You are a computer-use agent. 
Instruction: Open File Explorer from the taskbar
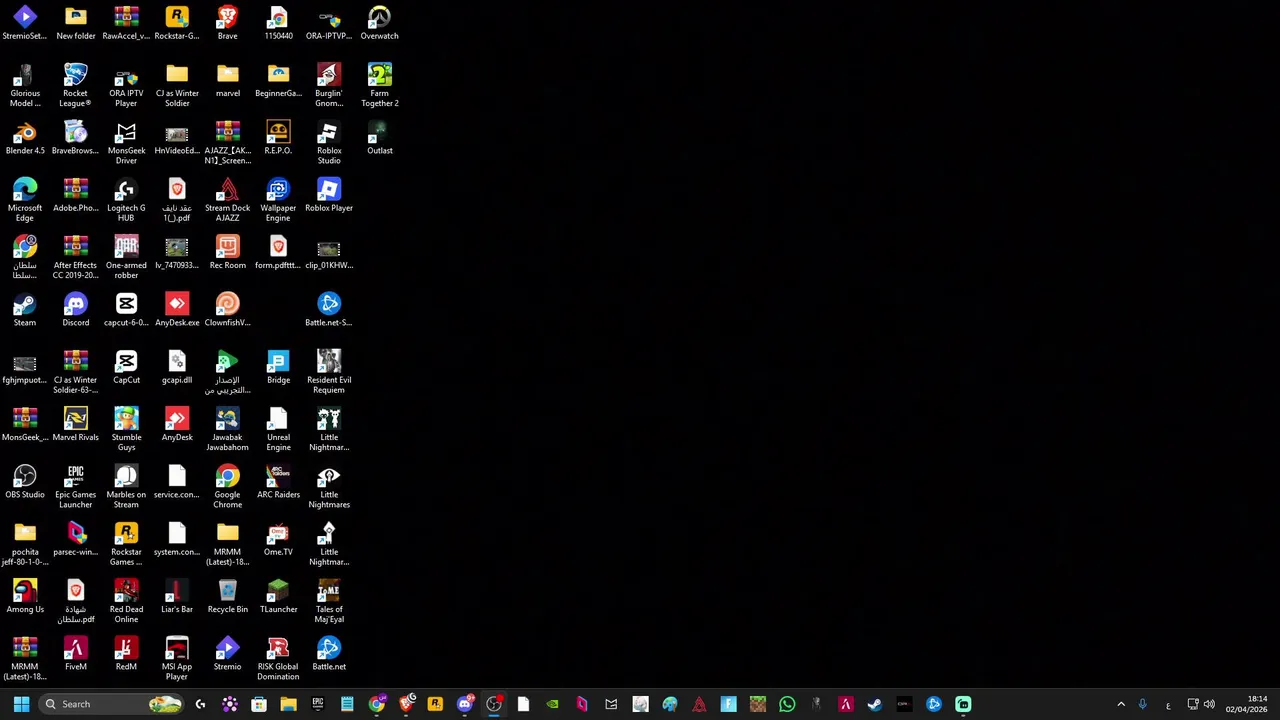[x=288, y=704]
